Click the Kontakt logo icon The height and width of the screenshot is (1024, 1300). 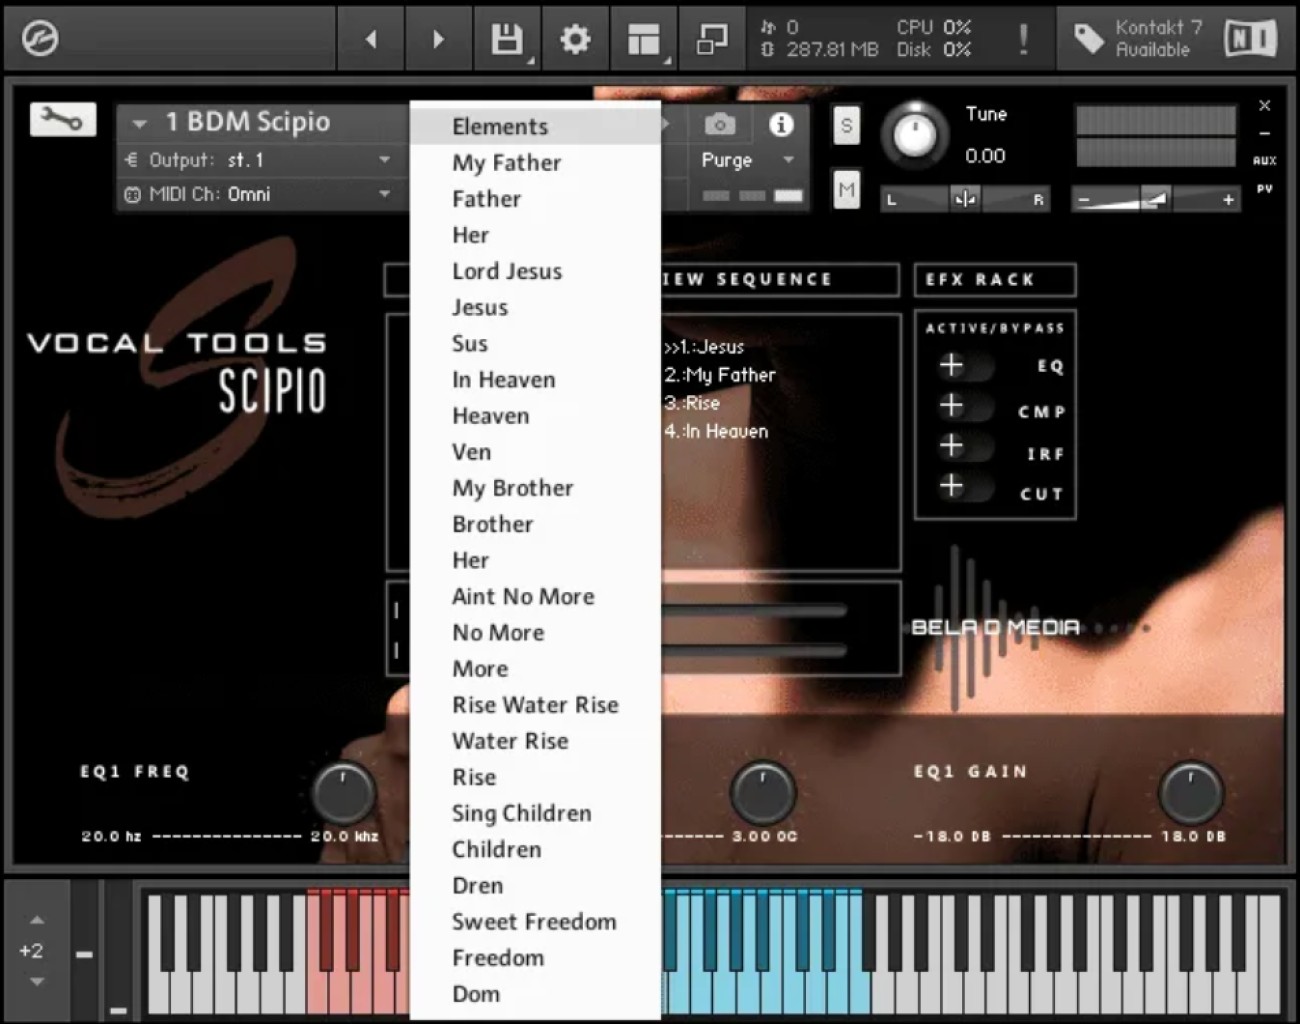pos(40,39)
